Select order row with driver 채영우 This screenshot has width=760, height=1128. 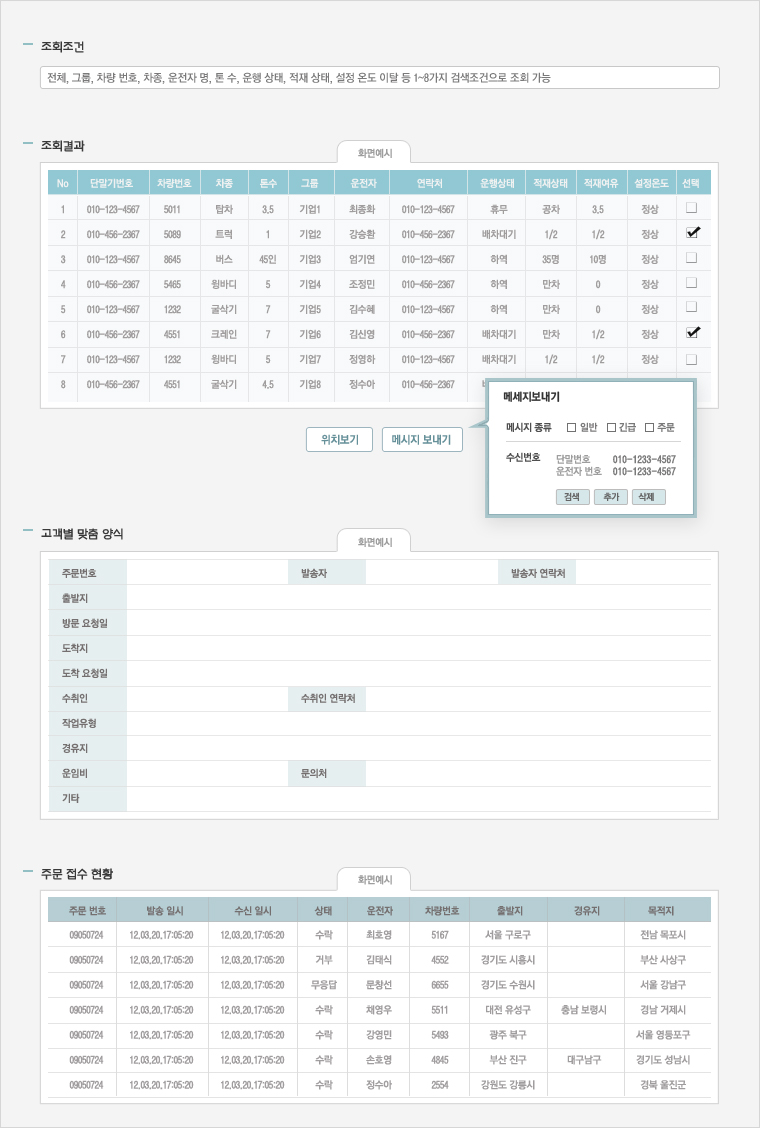coord(379,1010)
